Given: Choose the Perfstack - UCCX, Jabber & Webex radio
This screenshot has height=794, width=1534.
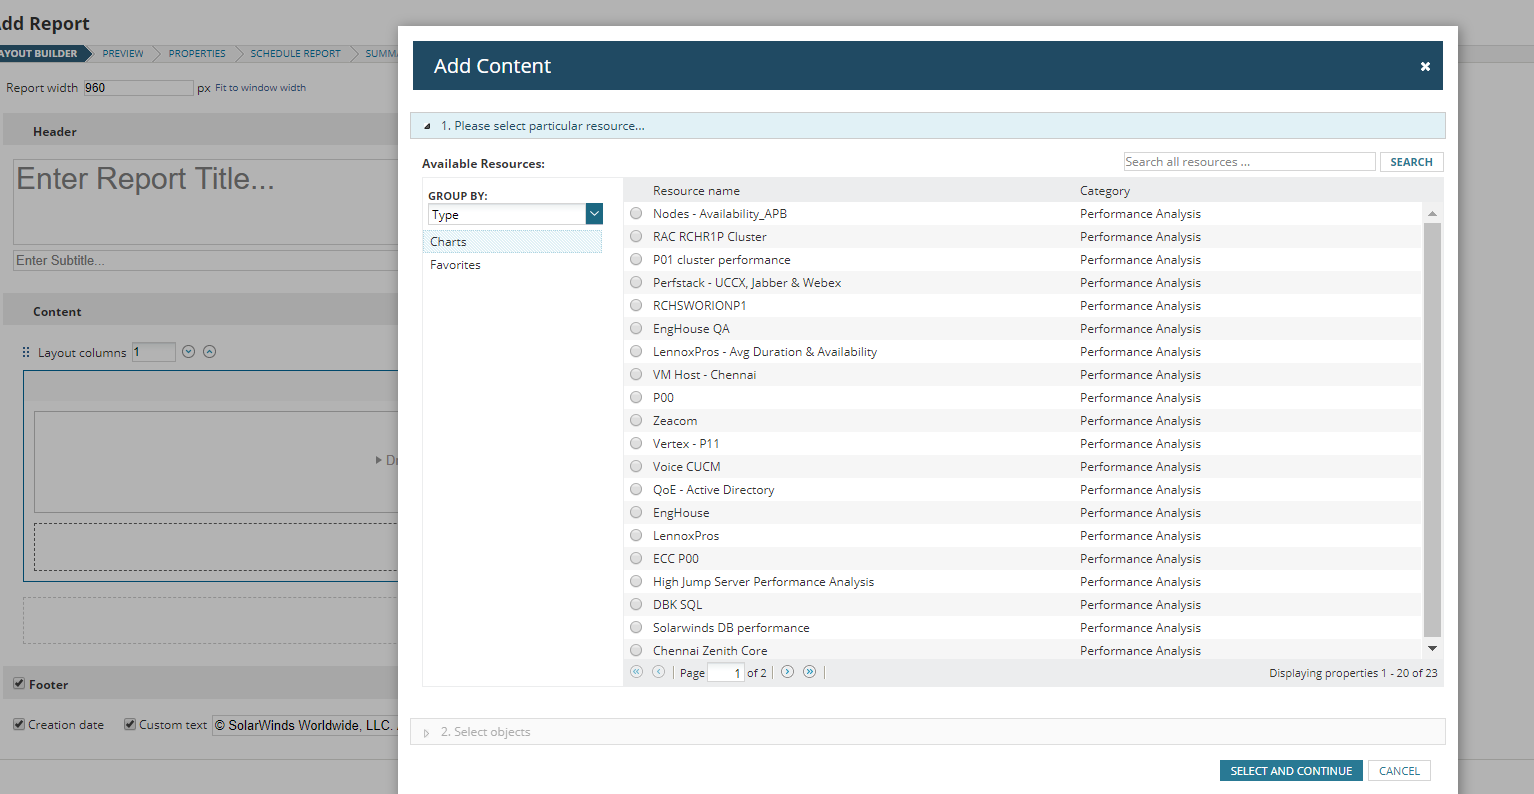Looking at the screenshot, I should (636, 282).
